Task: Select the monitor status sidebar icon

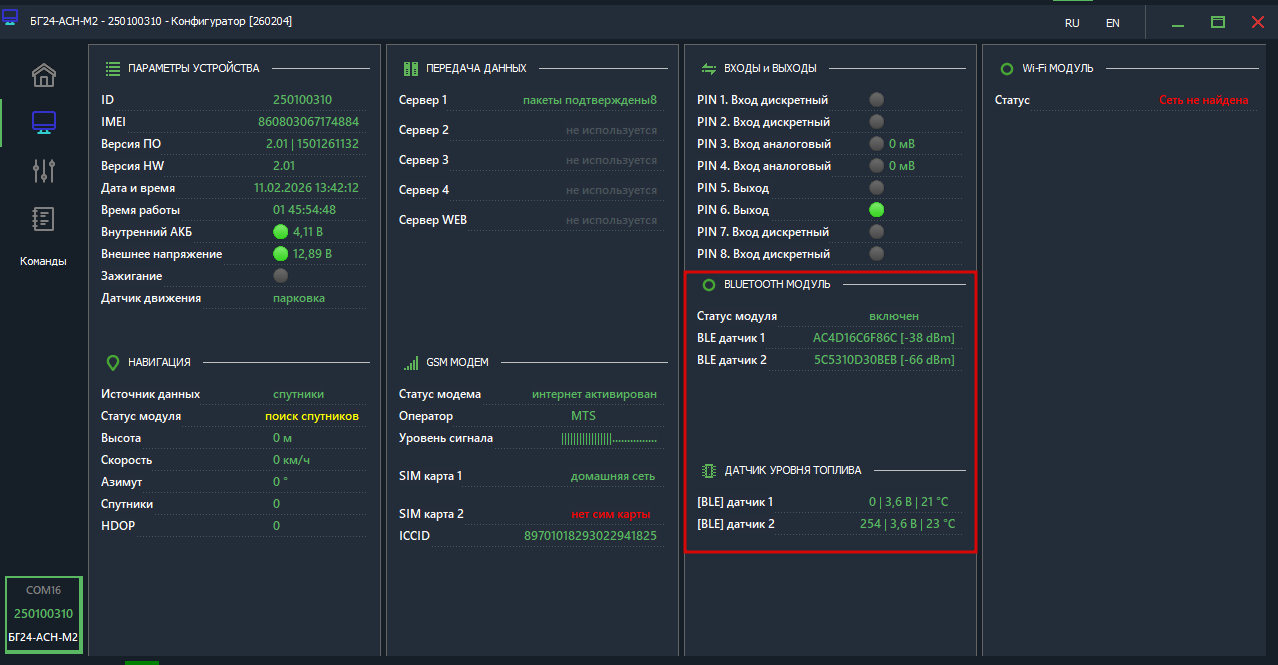Action: [x=44, y=123]
